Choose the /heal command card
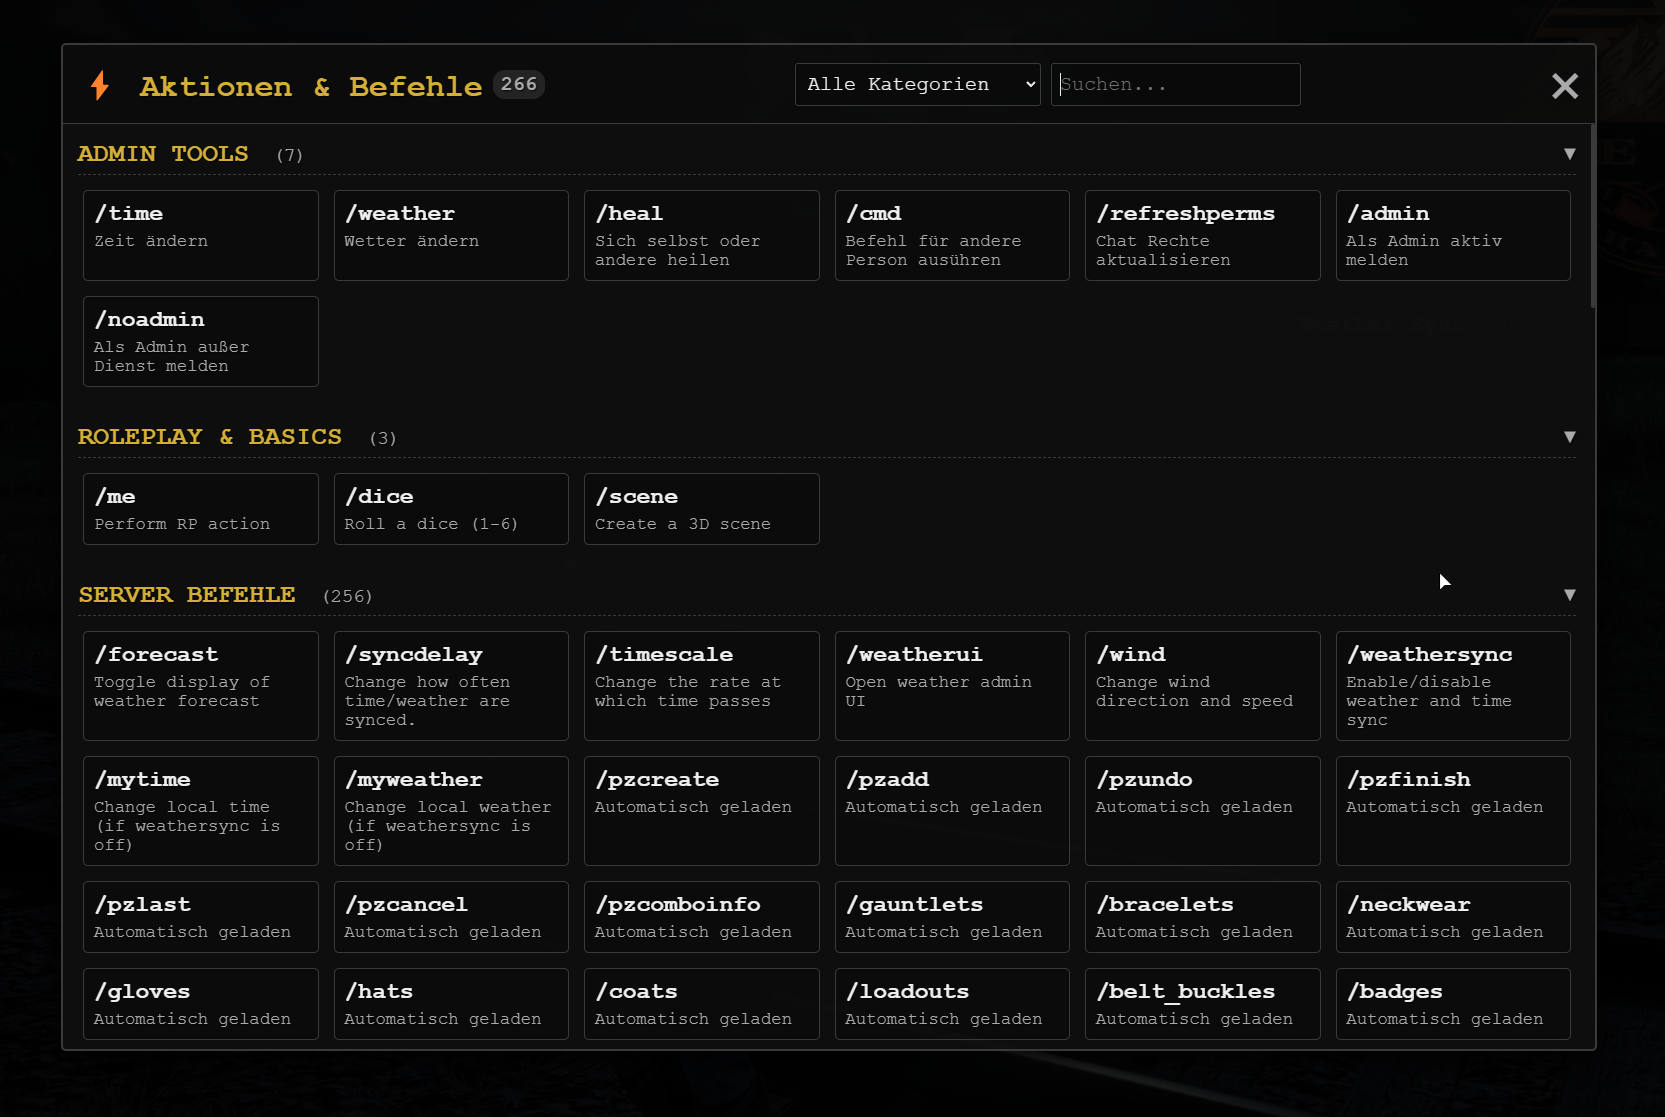Viewport: 1665px width, 1117px height. [x=701, y=235]
